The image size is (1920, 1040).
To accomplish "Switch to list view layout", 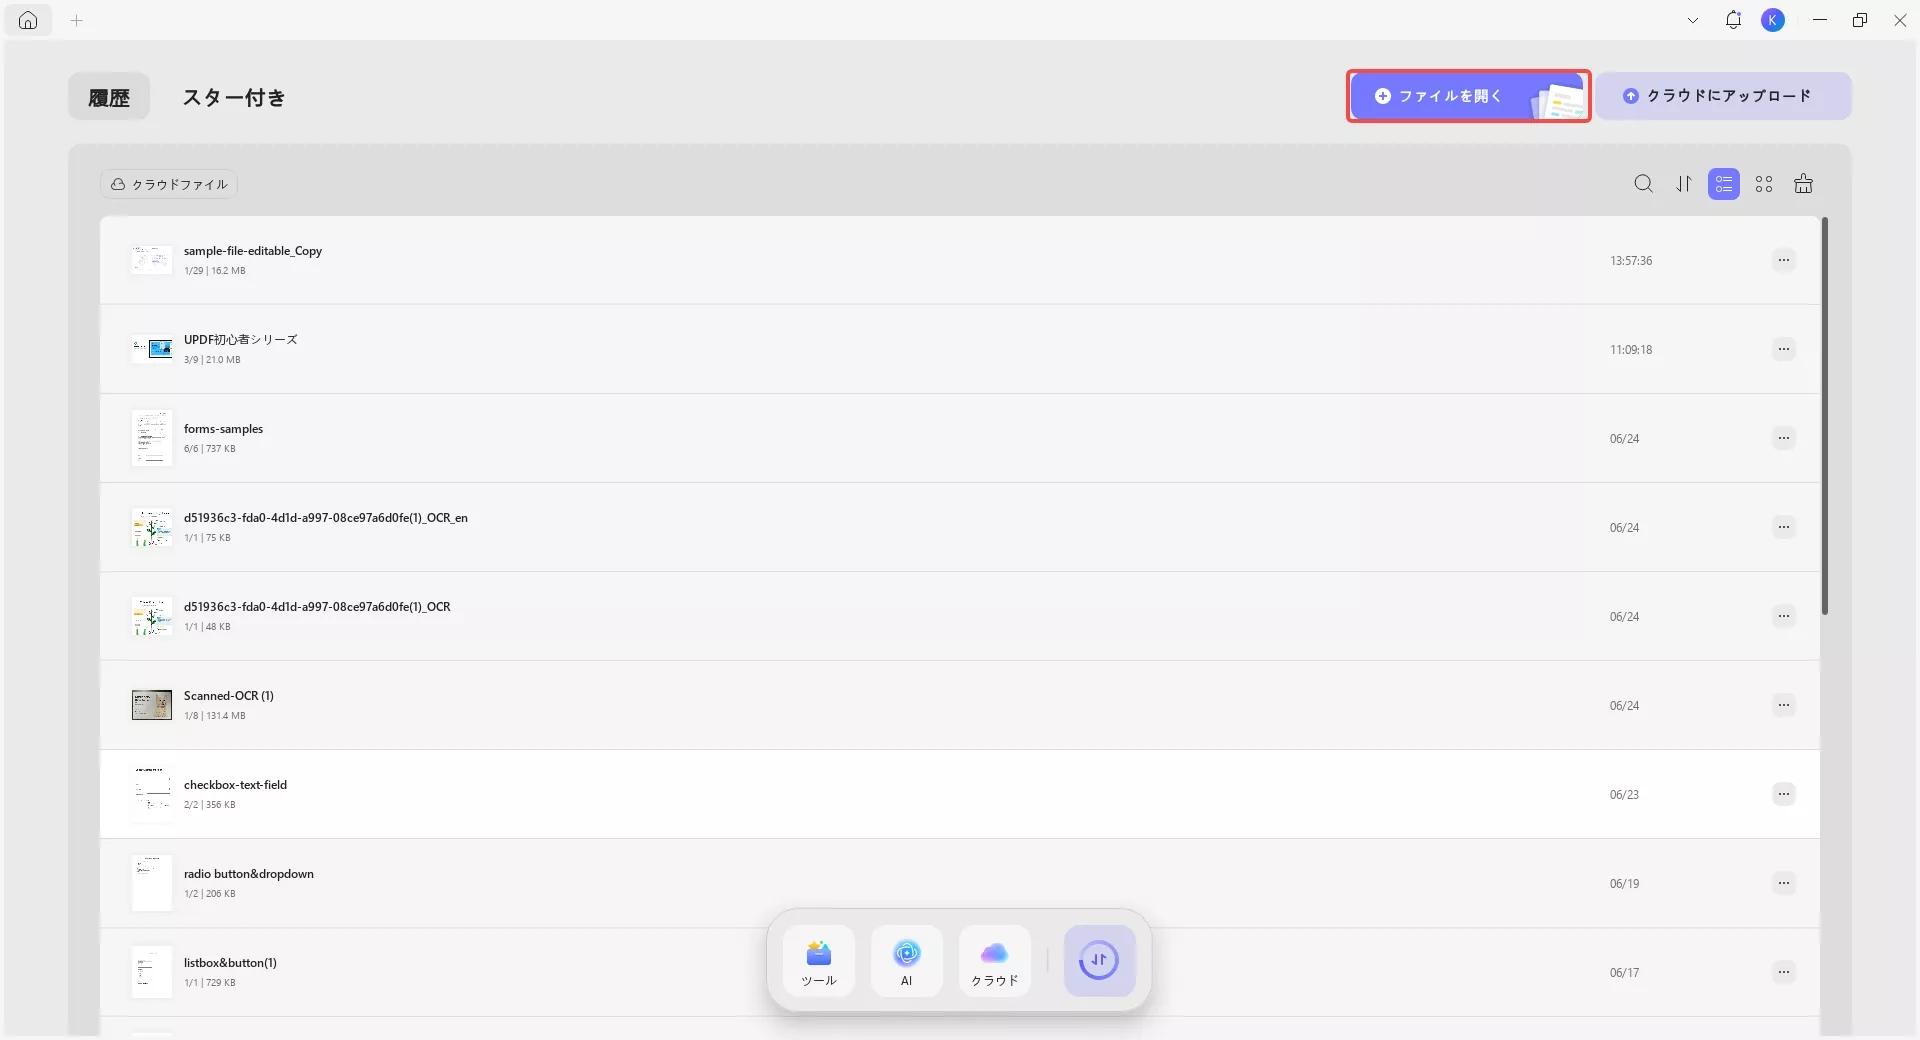I will pos(1723,184).
